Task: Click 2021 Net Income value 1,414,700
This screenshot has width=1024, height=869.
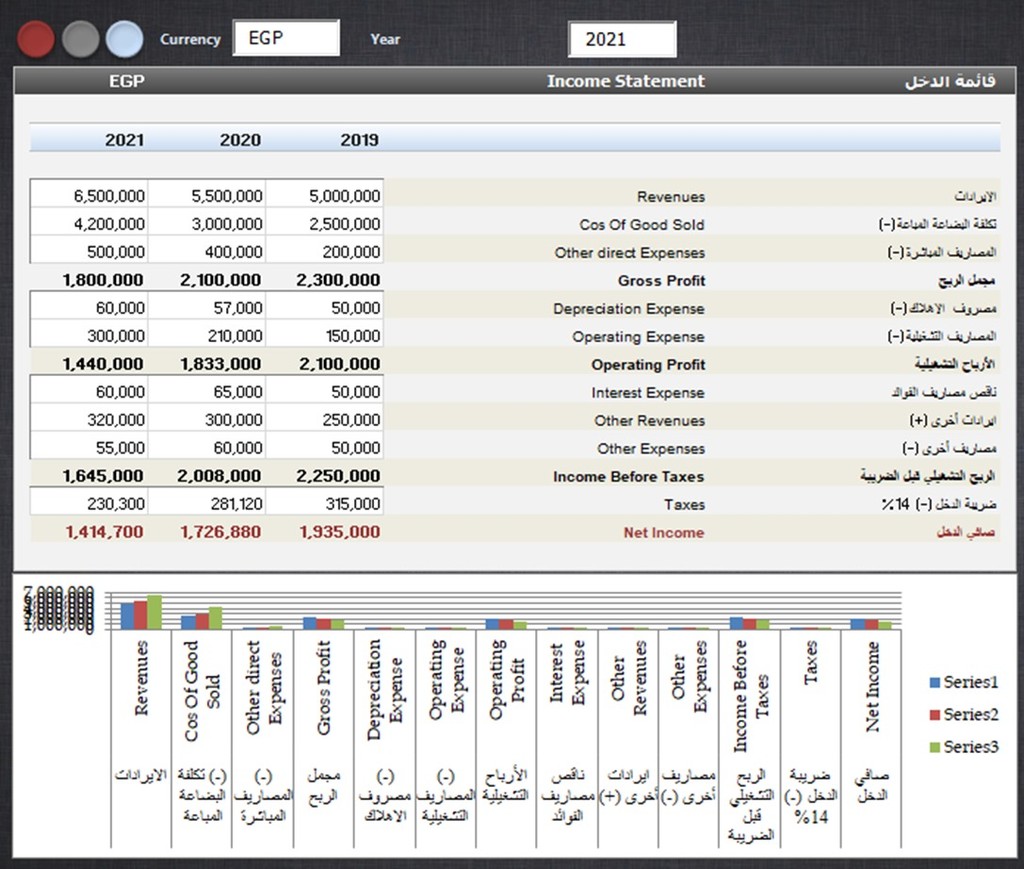Action: 104,532
